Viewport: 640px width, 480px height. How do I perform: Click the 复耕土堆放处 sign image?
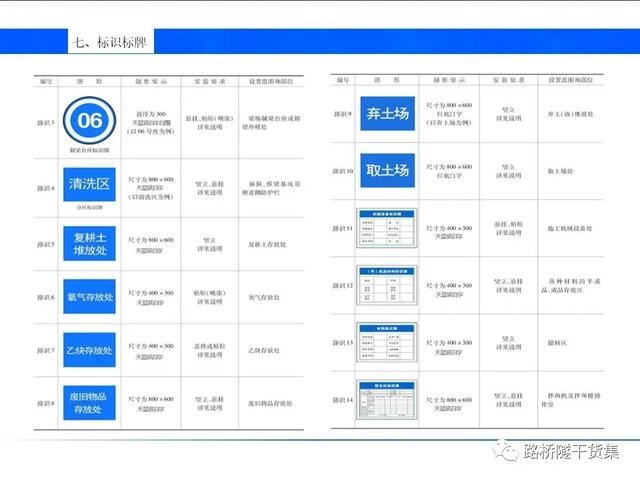click(x=90, y=241)
